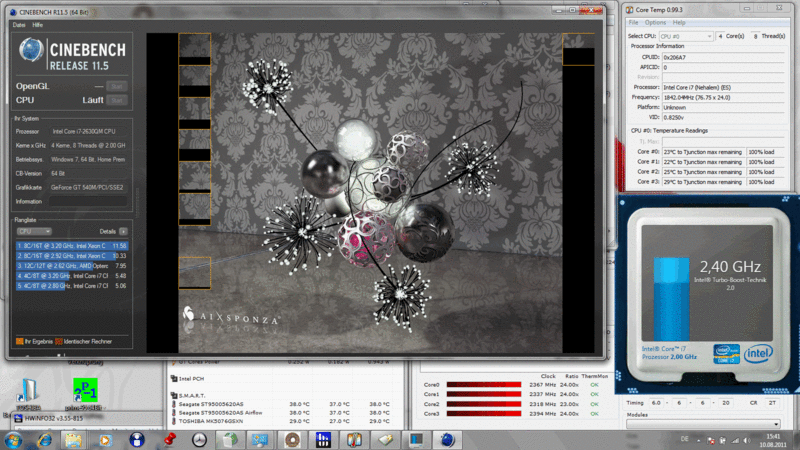Viewport: 800px width, 450px height.
Task: Click the Intel PCH sensor icon in HWiNFO
Action: (x=174, y=379)
